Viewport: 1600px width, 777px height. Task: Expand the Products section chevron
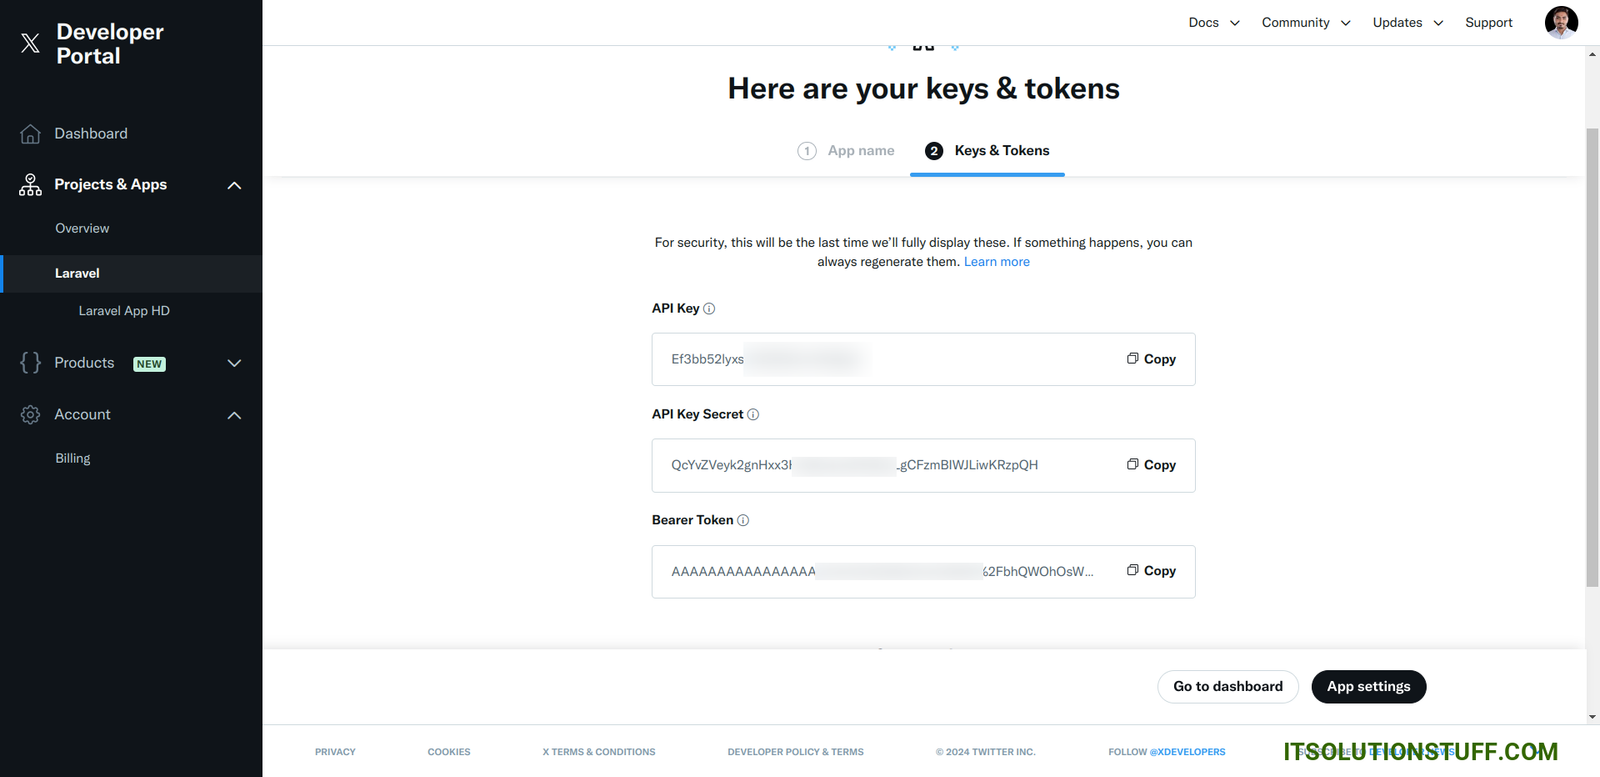(x=235, y=363)
